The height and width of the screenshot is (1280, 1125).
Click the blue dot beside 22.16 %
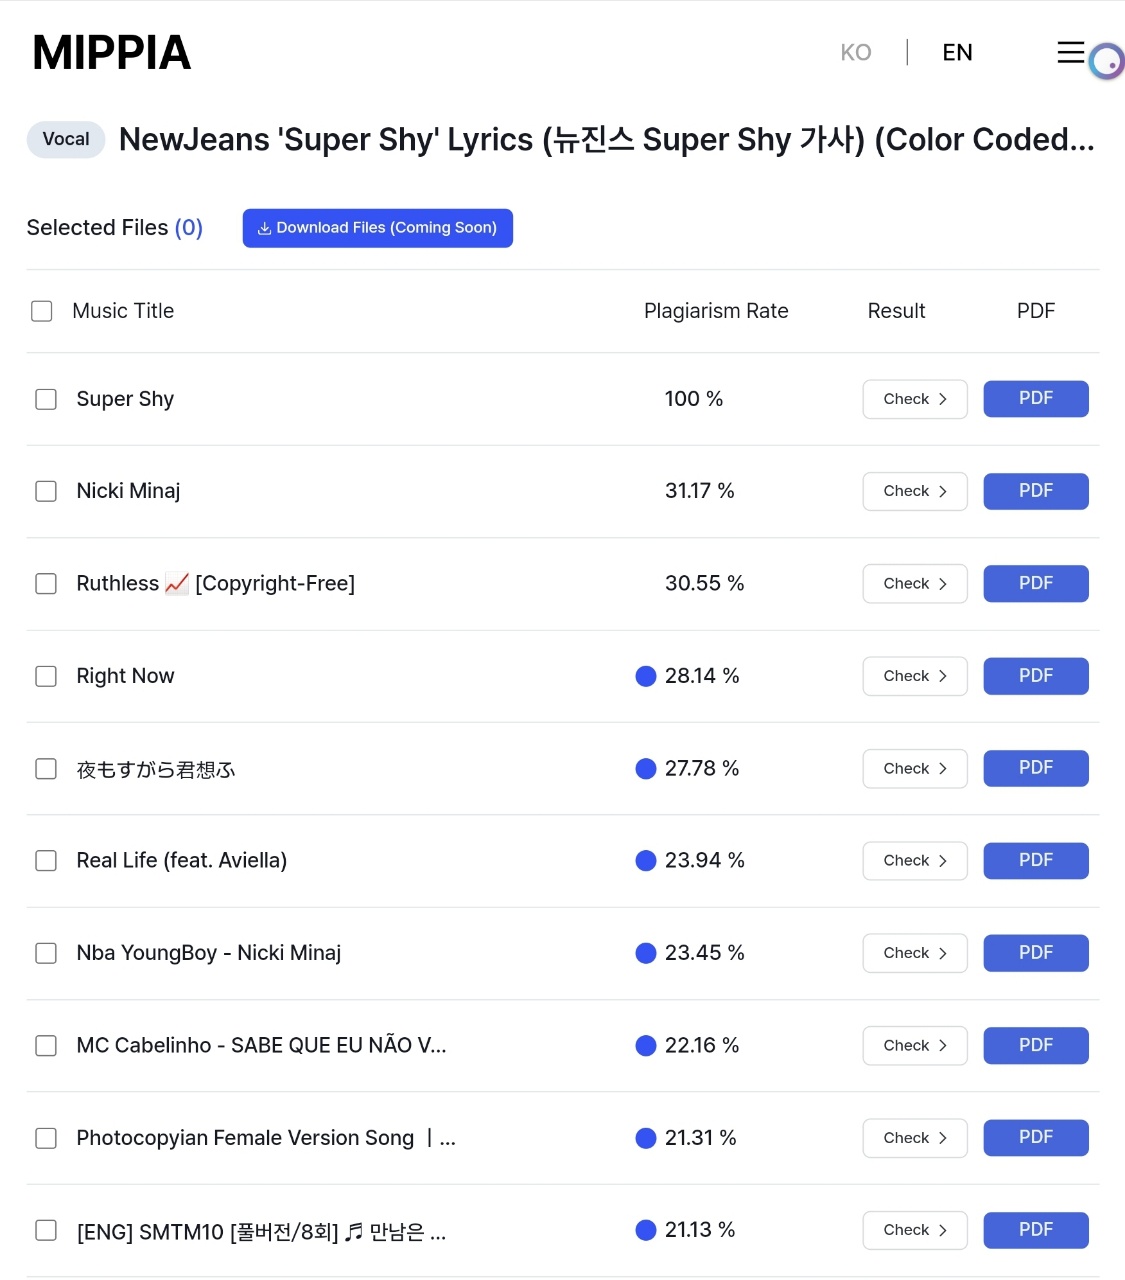coord(646,1046)
